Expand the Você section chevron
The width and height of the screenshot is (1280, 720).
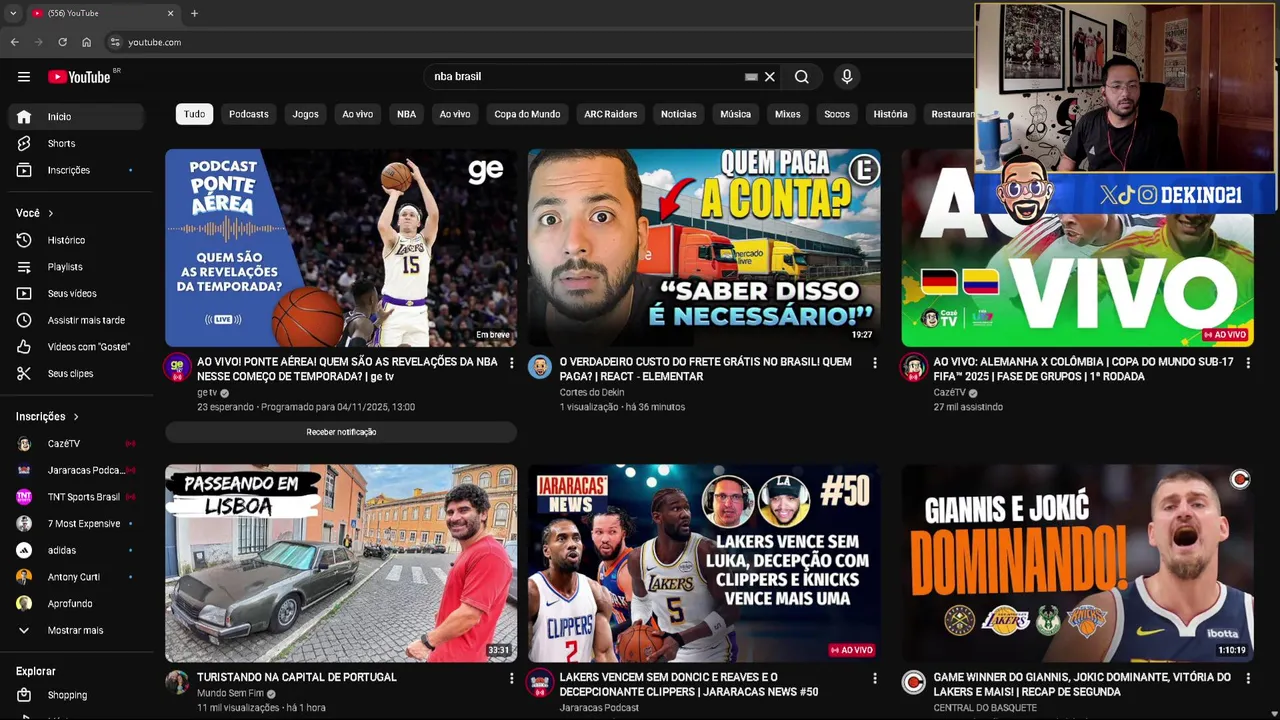coord(50,213)
